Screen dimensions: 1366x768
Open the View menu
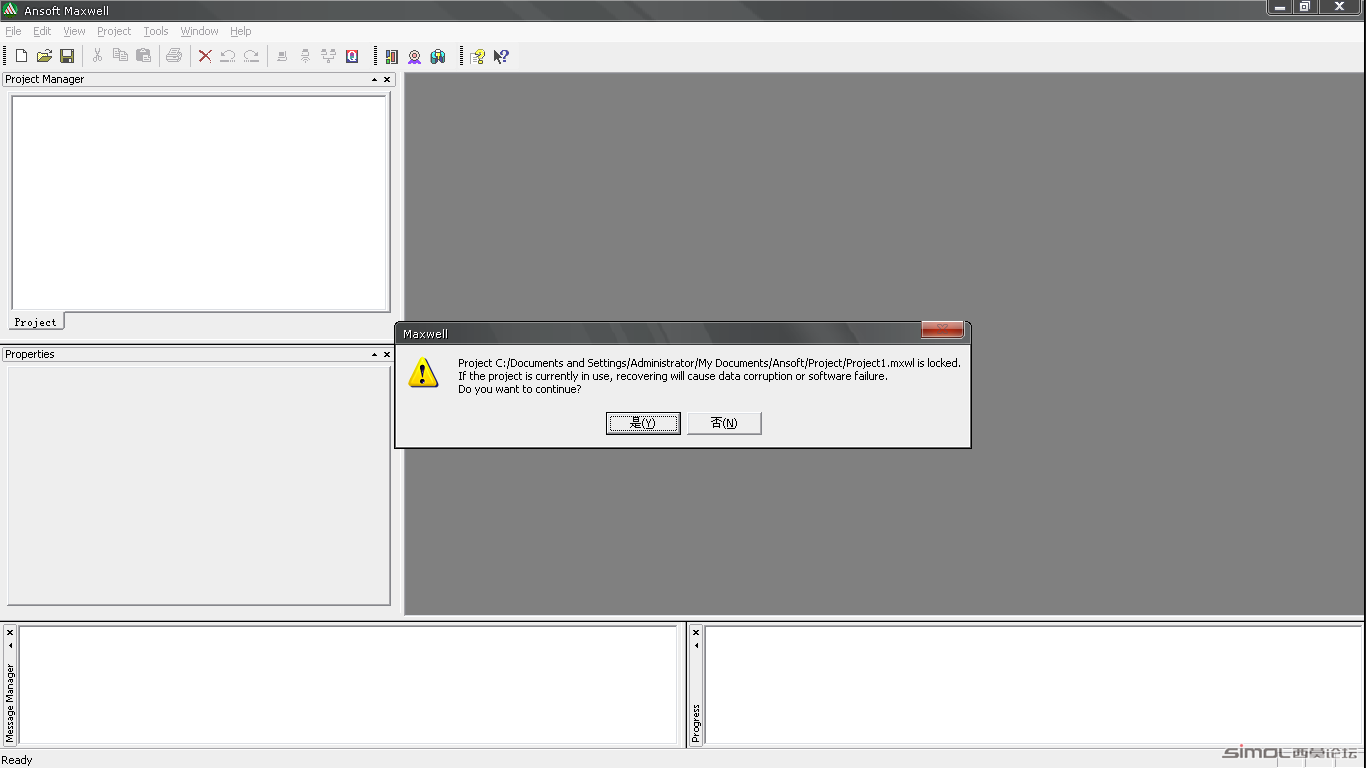tap(74, 31)
